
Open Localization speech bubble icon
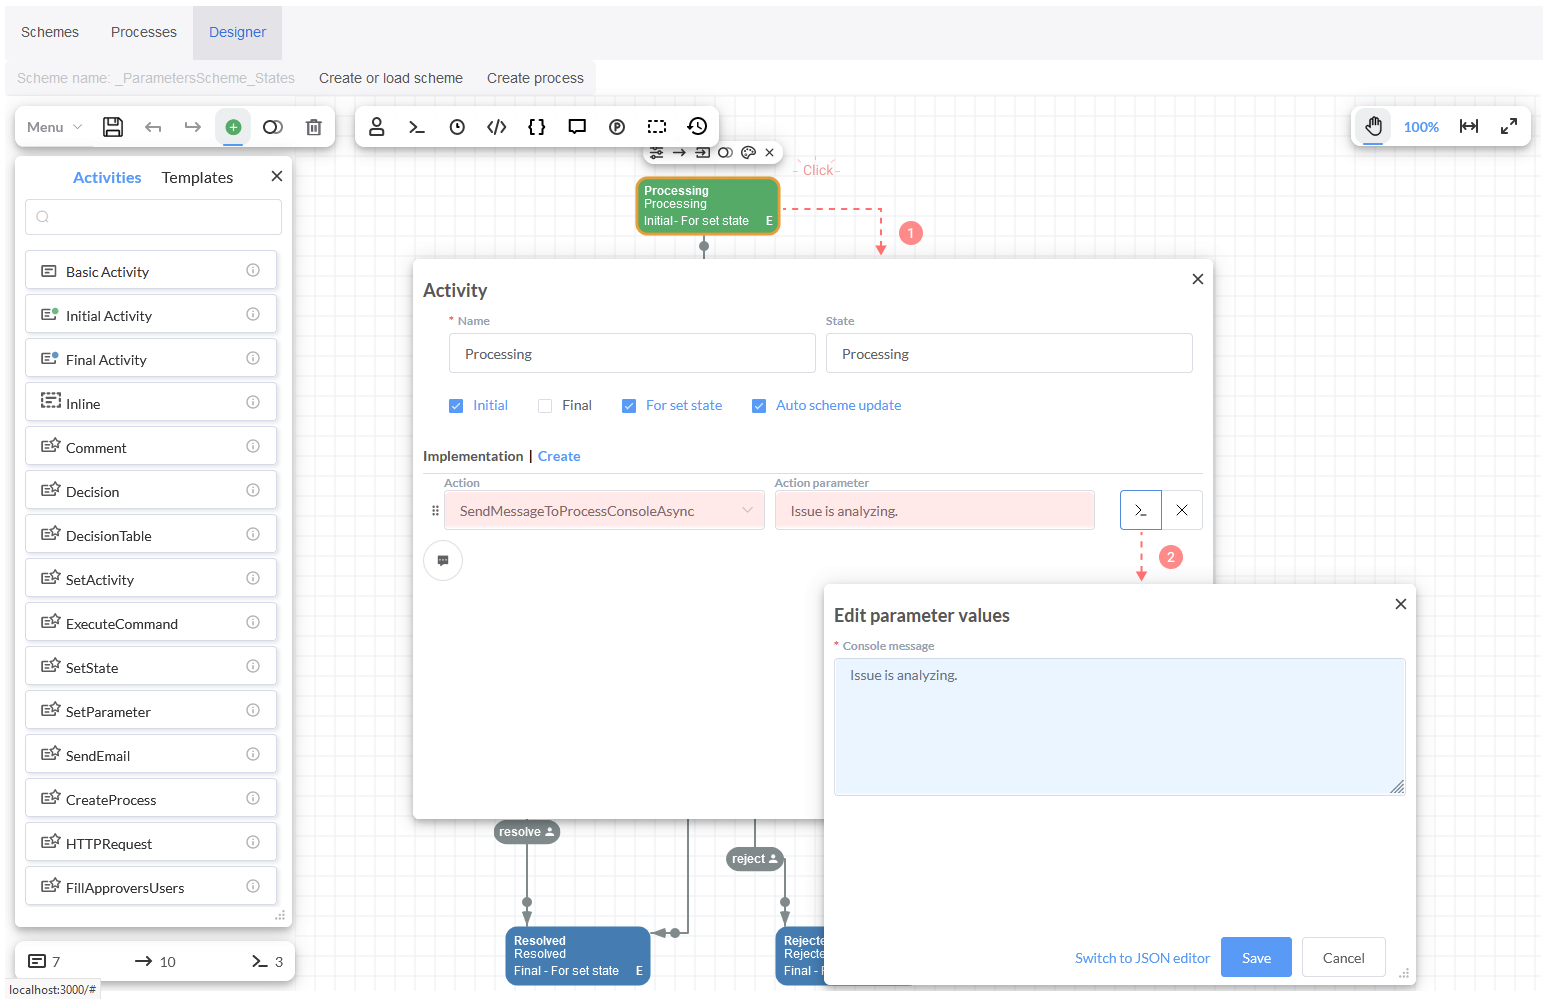pyautogui.click(x=577, y=127)
